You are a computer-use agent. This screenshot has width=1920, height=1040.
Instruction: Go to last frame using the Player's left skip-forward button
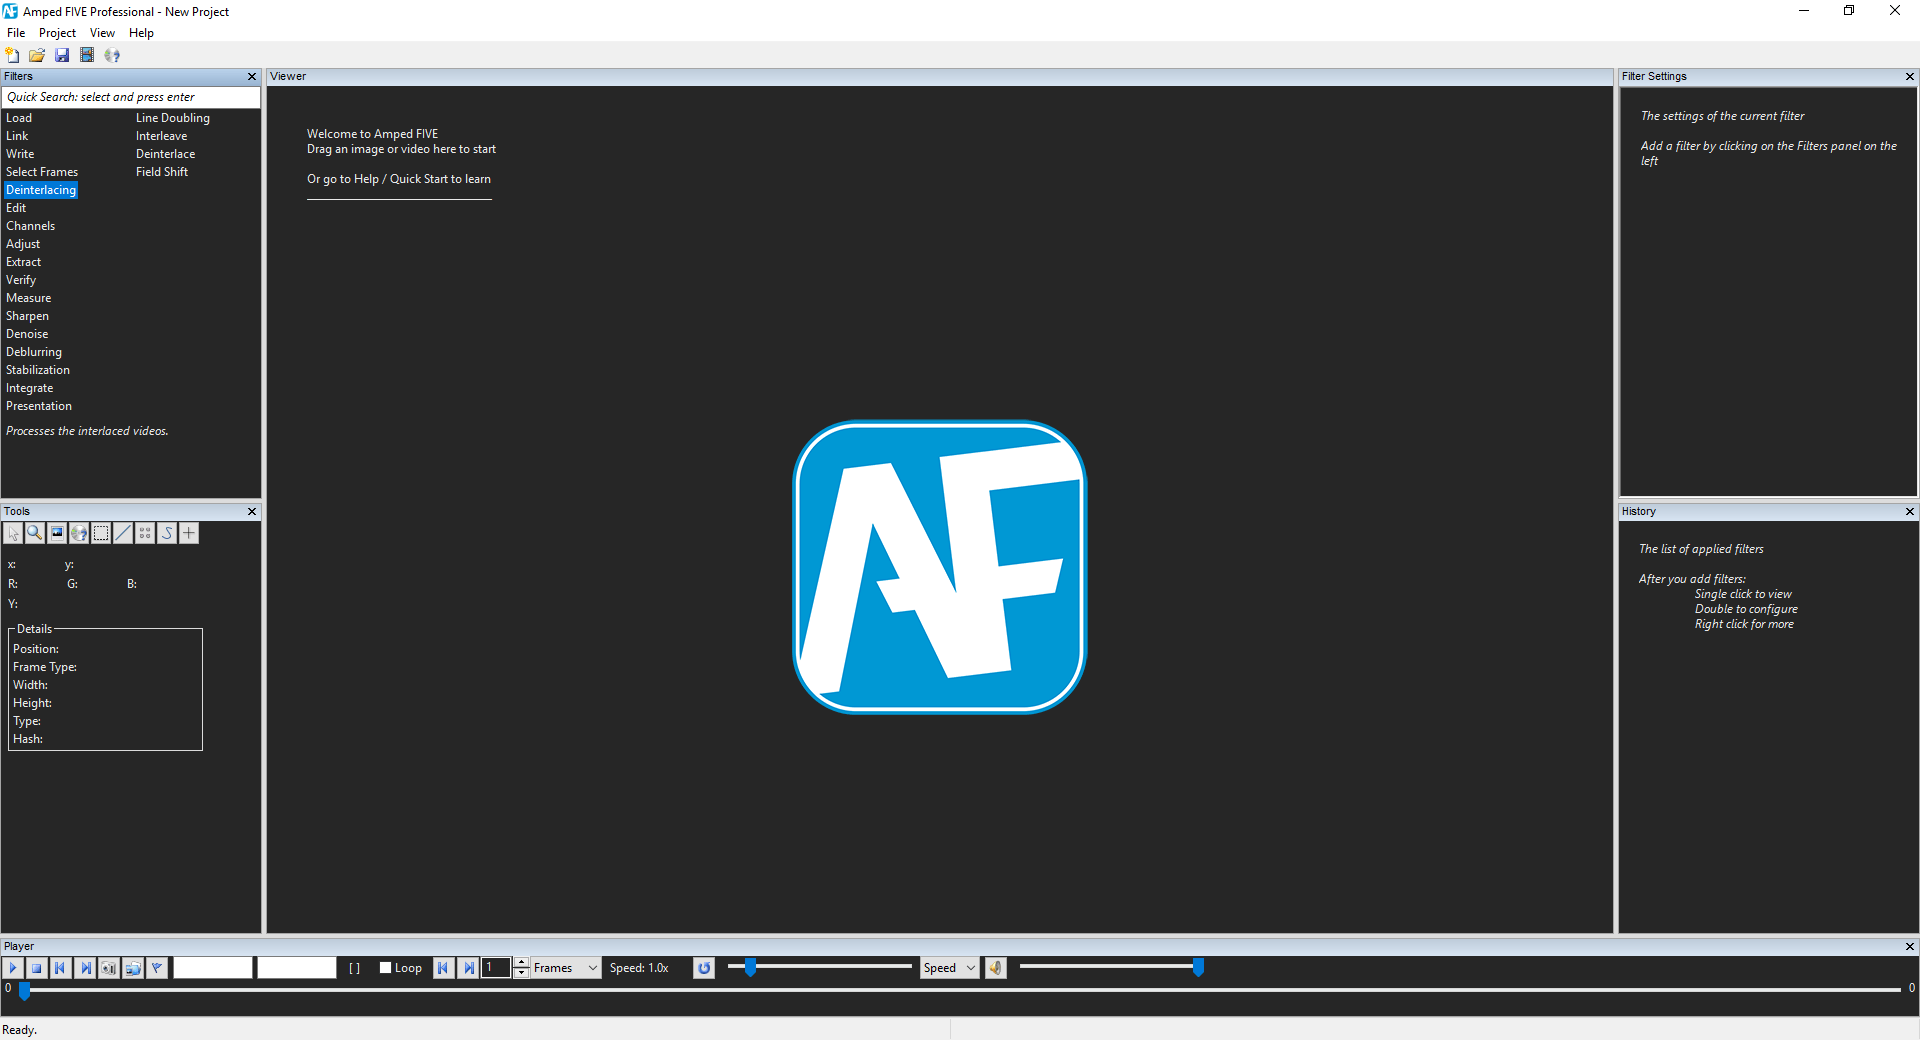coord(85,968)
